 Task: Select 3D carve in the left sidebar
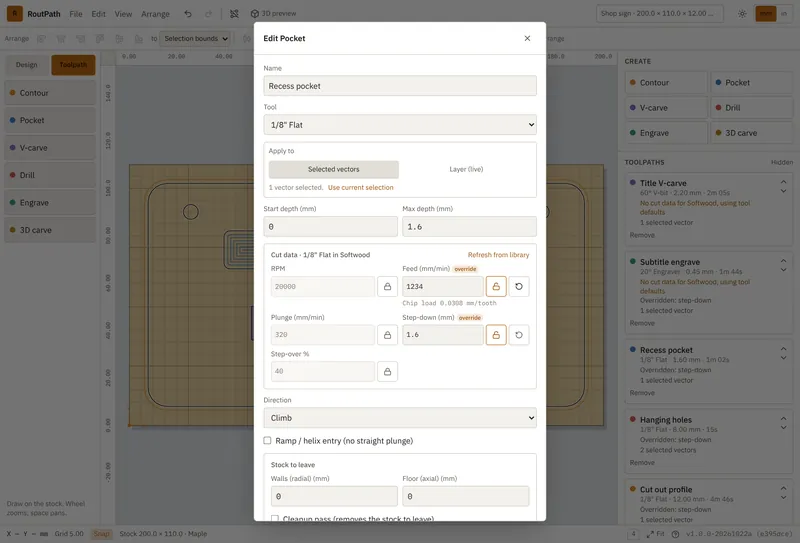point(50,230)
